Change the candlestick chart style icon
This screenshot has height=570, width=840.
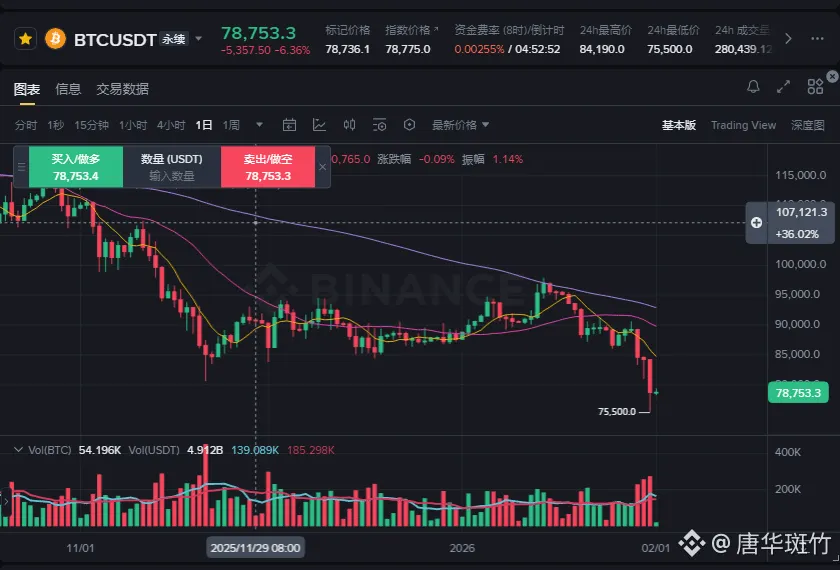[350, 125]
